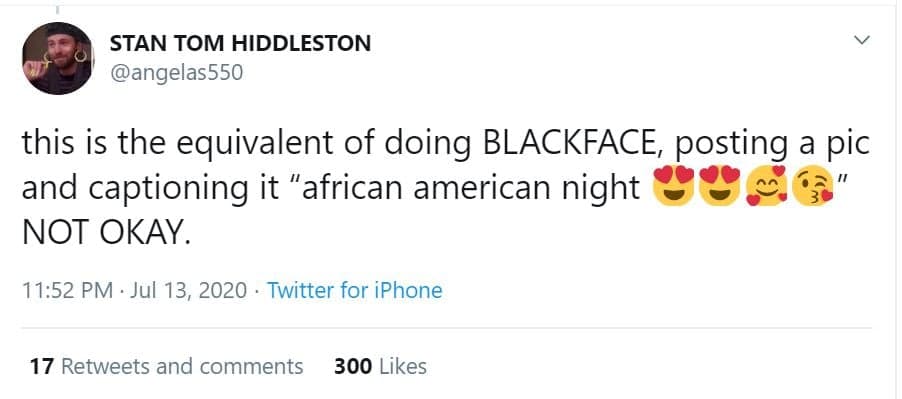Image resolution: width=902 pixels, height=399 pixels.
Task: Click the divider line above the engagement stats
Action: pos(446,328)
